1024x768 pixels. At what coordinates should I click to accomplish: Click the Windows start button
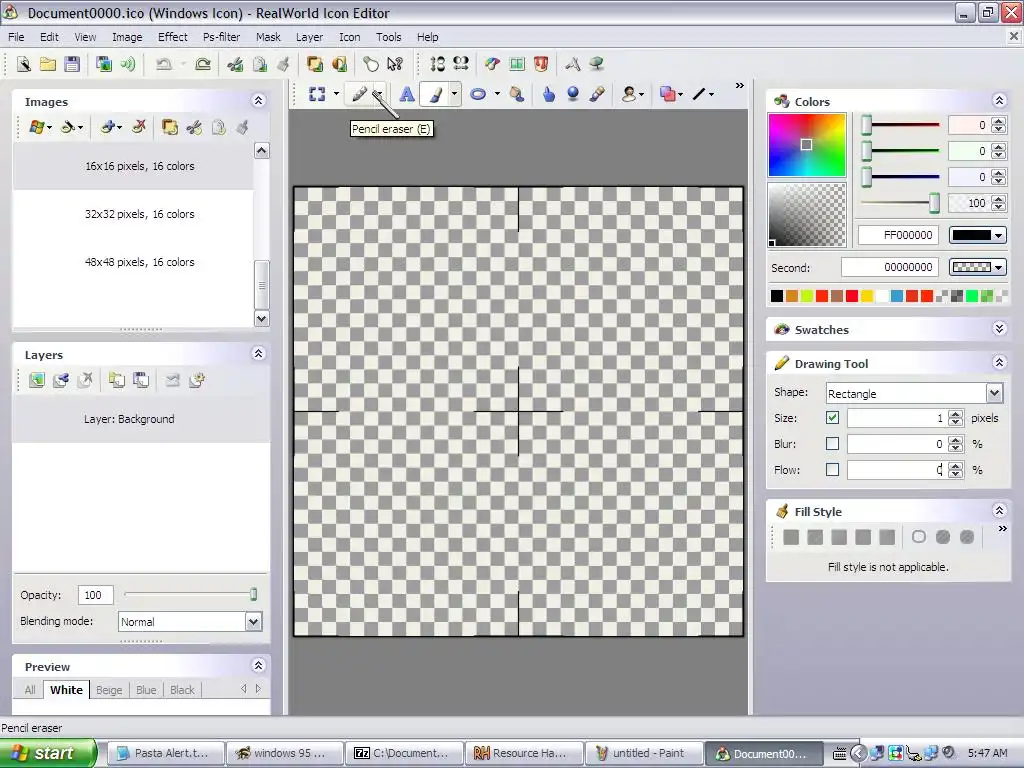tap(48, 753)
